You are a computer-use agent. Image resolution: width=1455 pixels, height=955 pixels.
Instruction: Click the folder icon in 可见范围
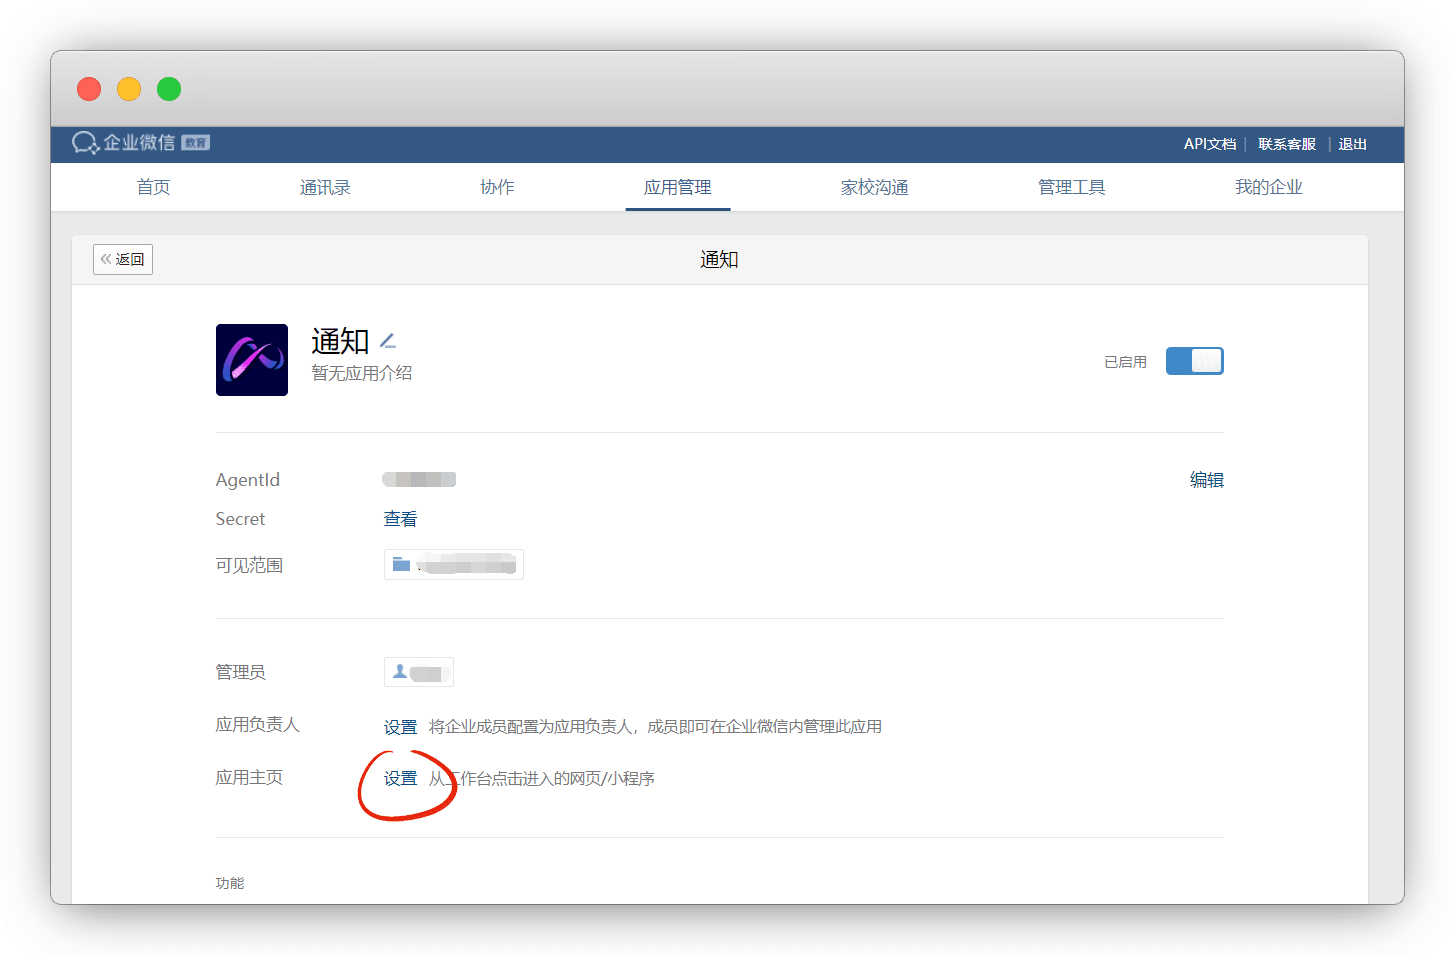(401, 565)
